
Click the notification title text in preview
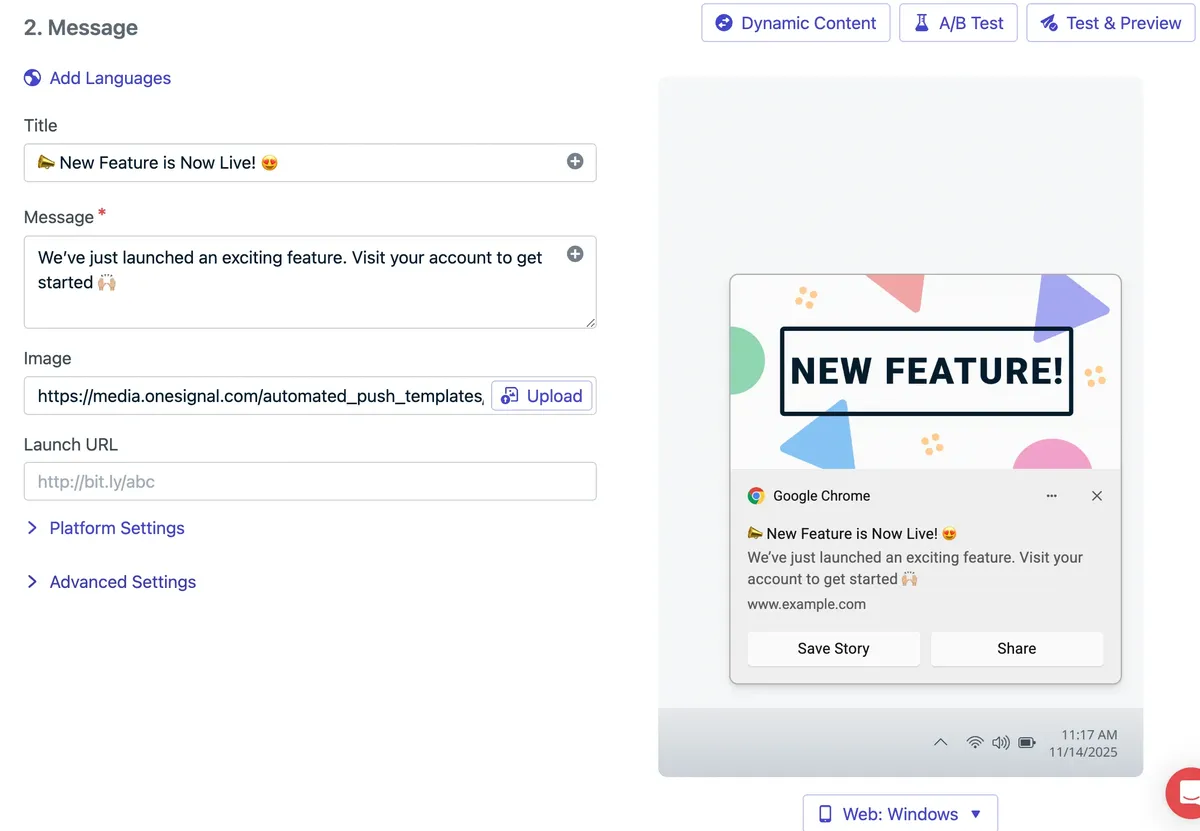coord(852,534)
